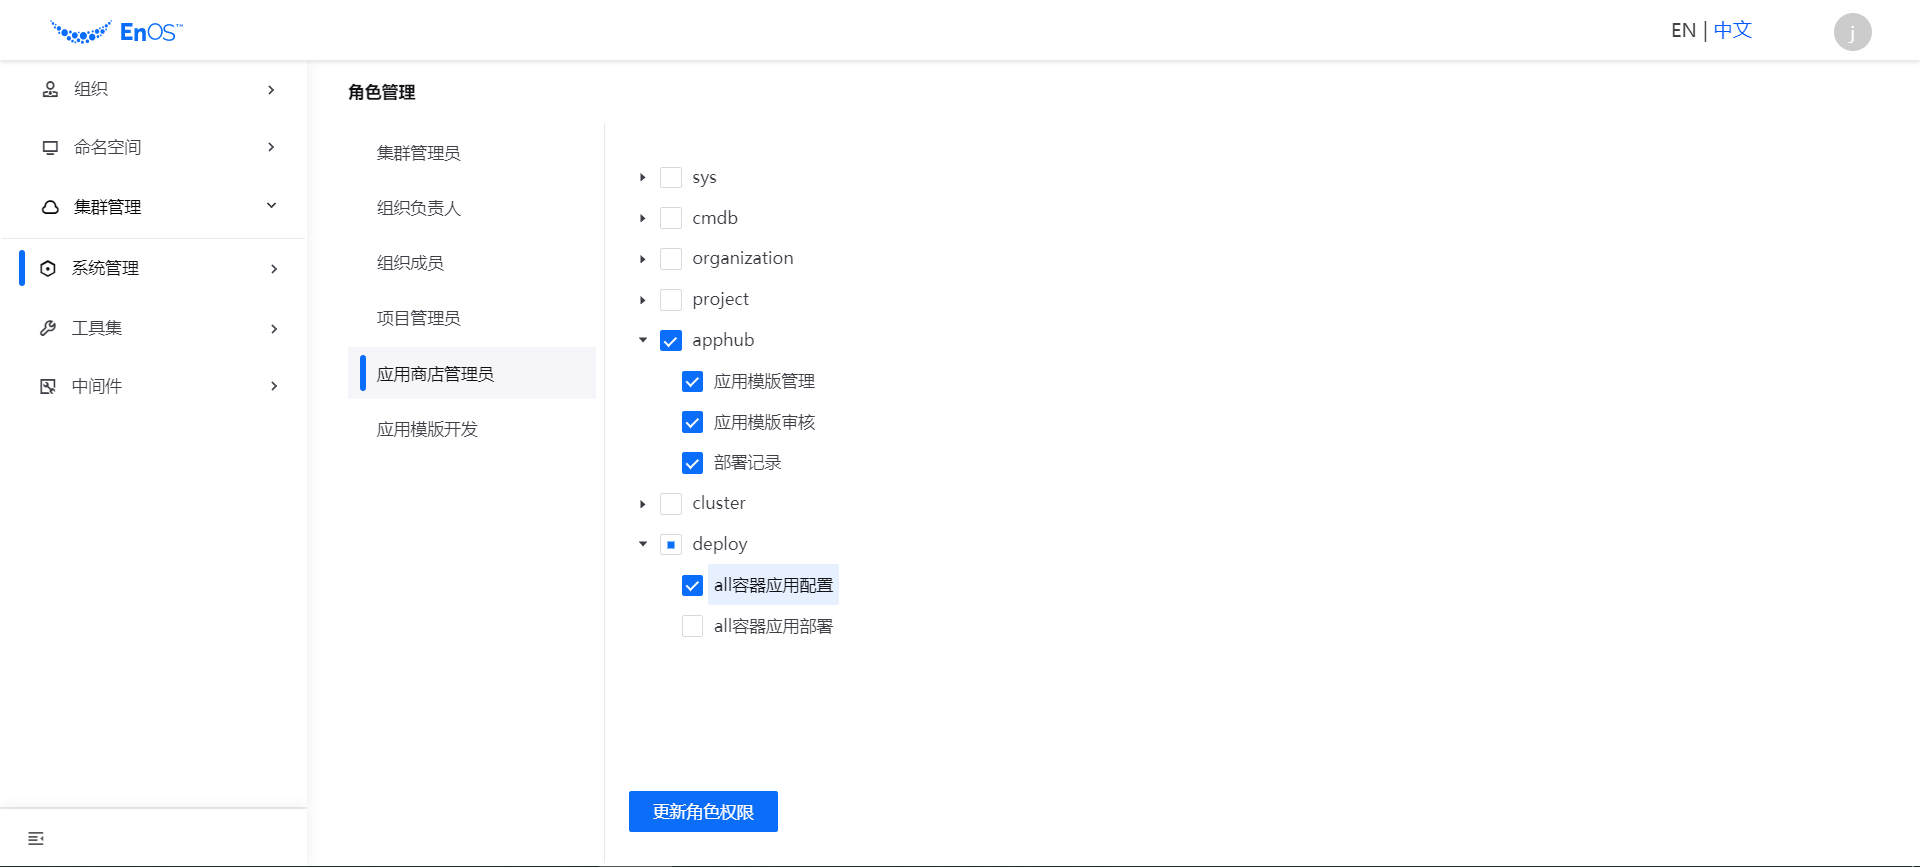Click the 应用模版管理 label
Screen dimensions: 1920x867
pyautogui.click(x=764, y=381)
